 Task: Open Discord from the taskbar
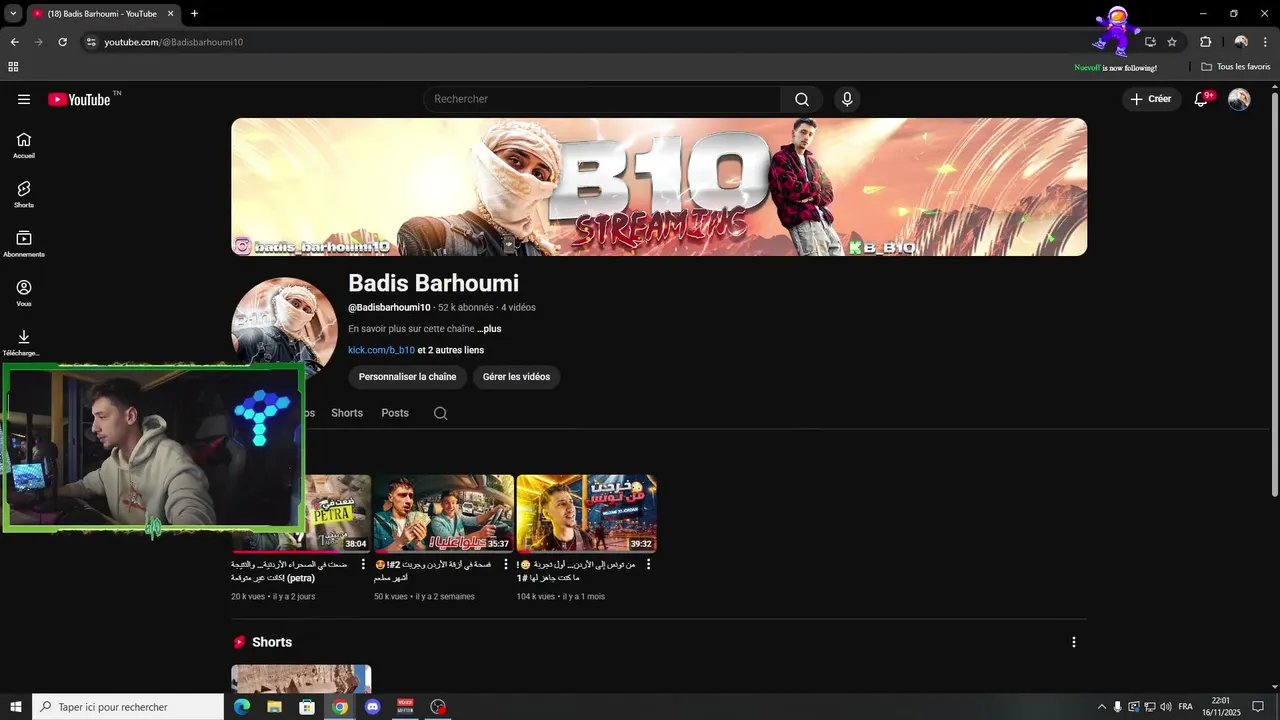(373, 707)
